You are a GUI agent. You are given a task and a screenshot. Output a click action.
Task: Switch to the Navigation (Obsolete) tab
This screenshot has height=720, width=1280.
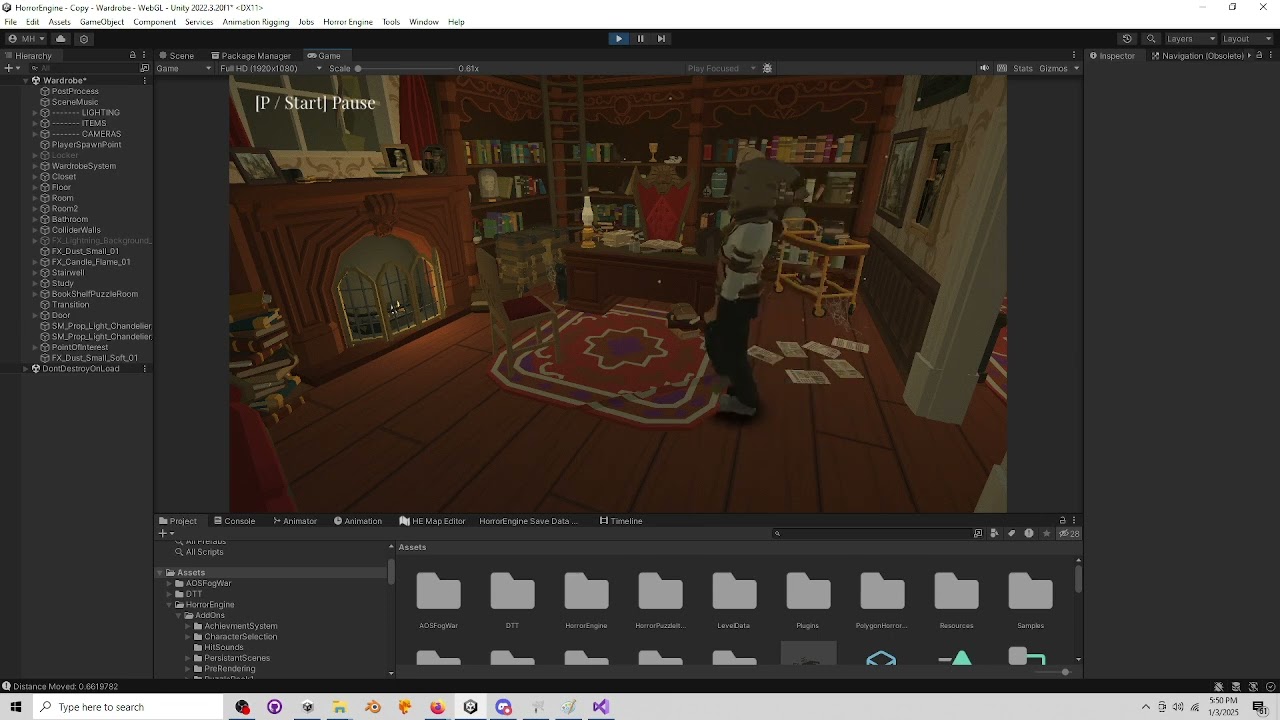(x=1197, y=56)
